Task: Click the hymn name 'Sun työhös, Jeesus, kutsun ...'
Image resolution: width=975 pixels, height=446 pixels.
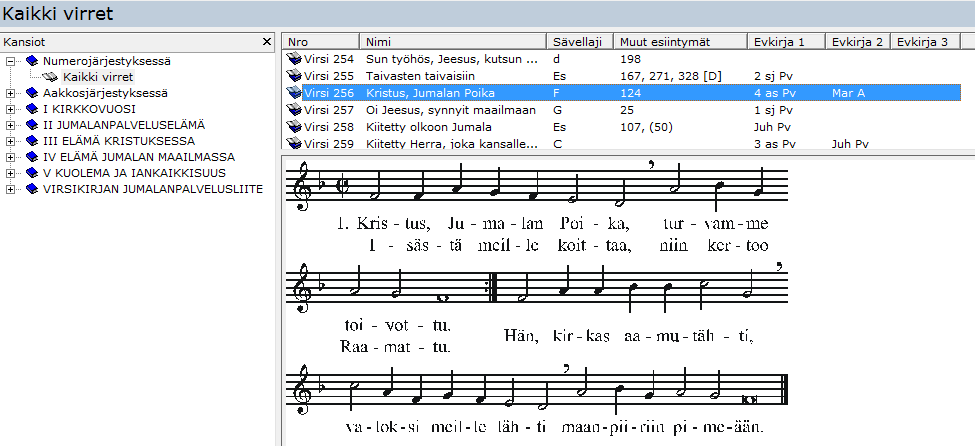Action: point(451,59)
